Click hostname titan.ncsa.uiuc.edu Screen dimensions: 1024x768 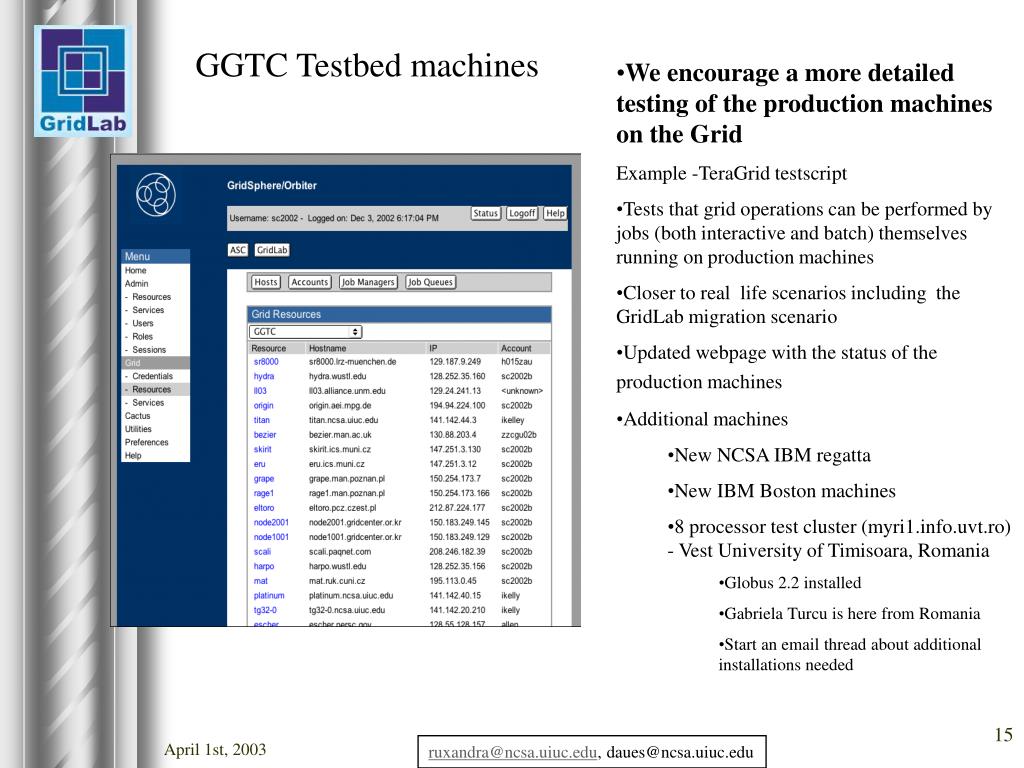point(343,420)
